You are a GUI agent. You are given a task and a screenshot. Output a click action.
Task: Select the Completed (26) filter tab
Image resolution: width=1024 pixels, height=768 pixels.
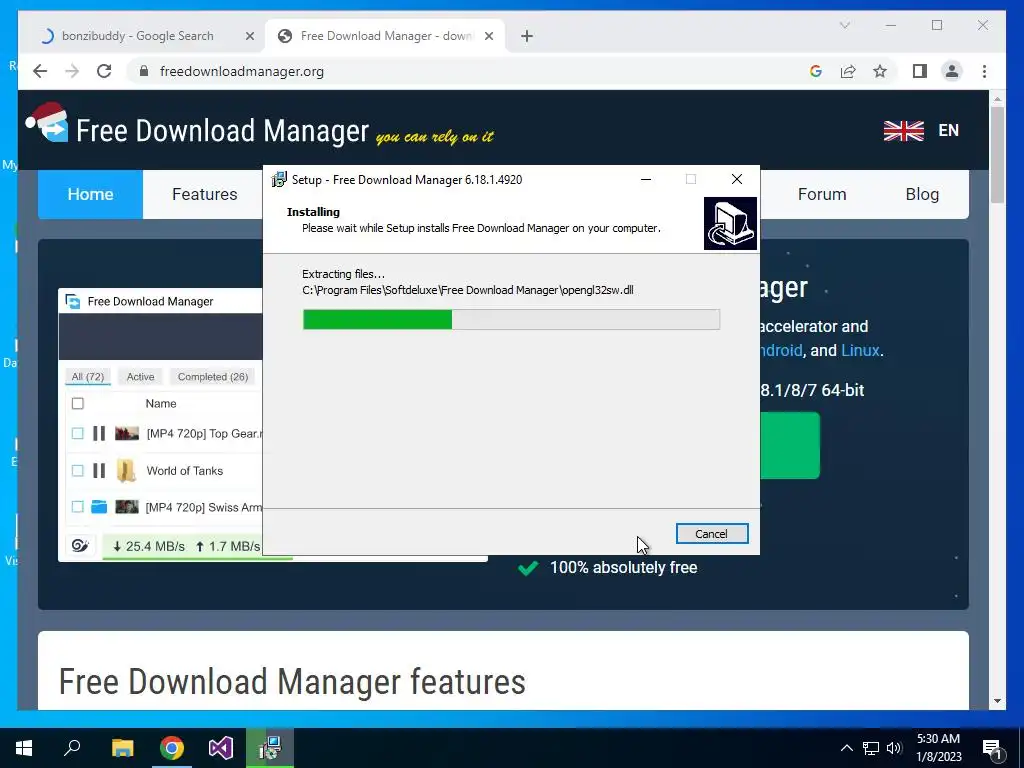(213, 377)
